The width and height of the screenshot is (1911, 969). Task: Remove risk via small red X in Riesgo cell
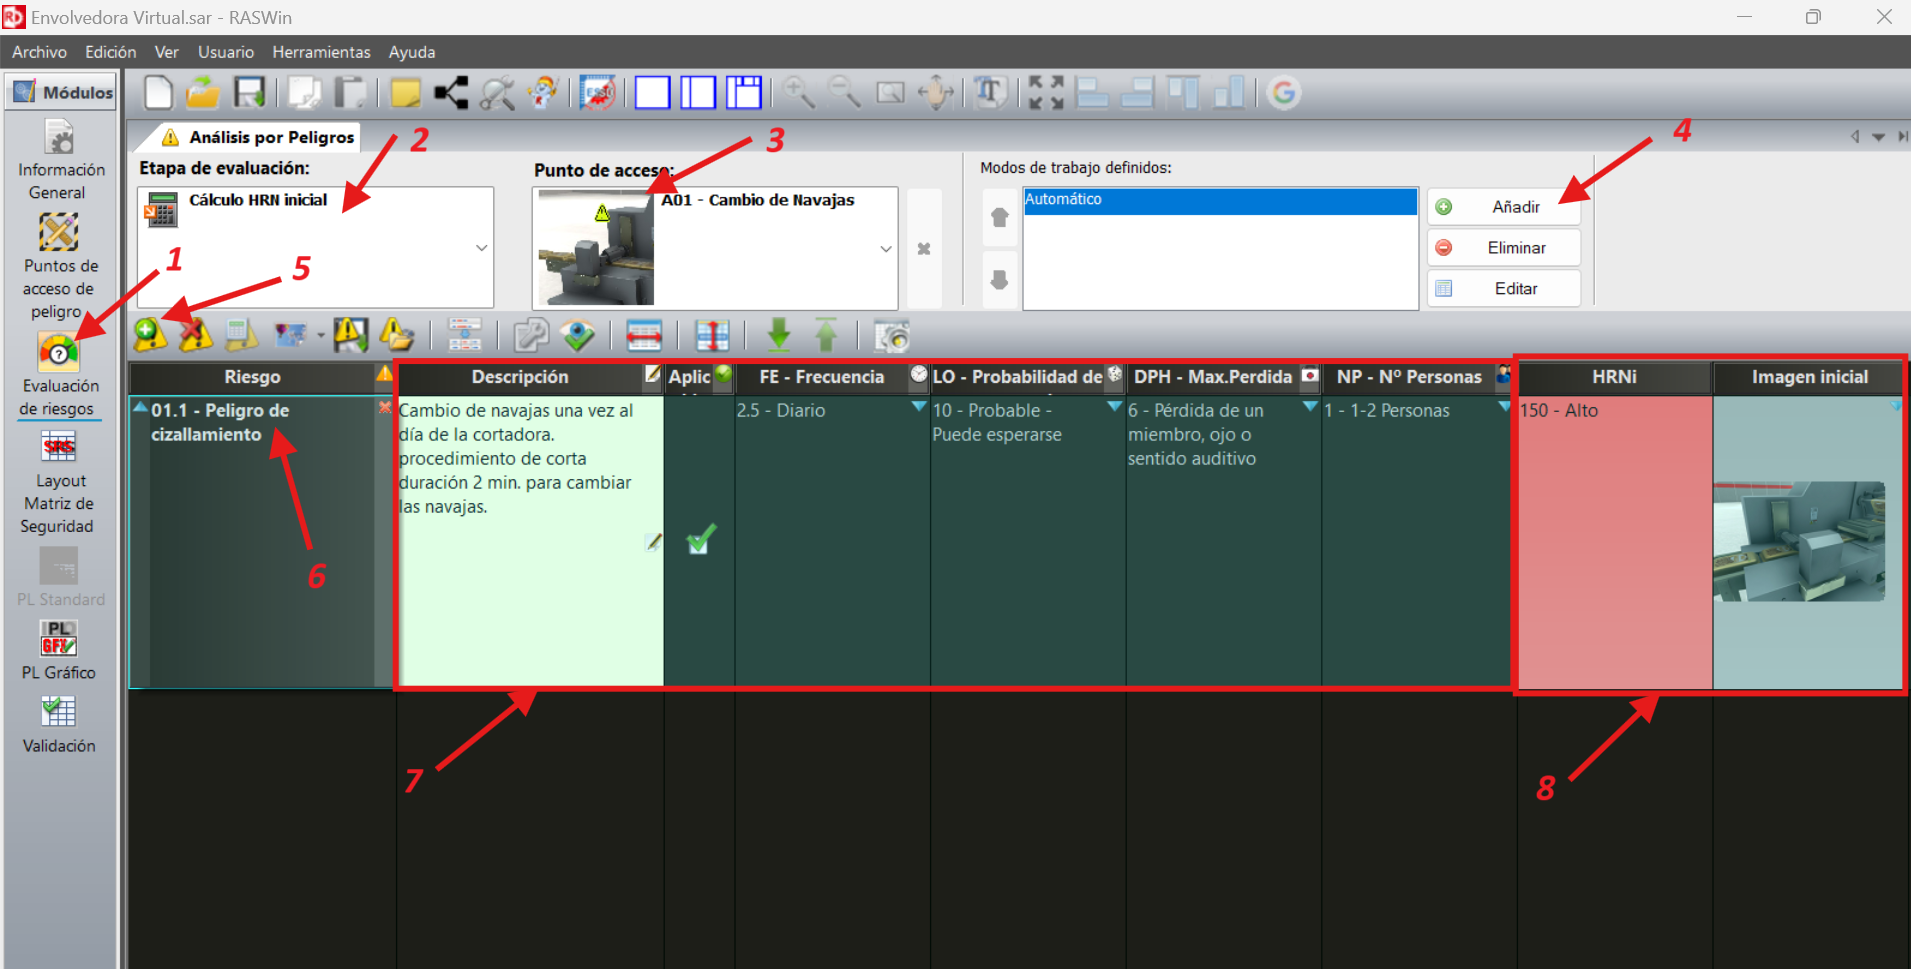pyautogui.click(x=385, y=407)
